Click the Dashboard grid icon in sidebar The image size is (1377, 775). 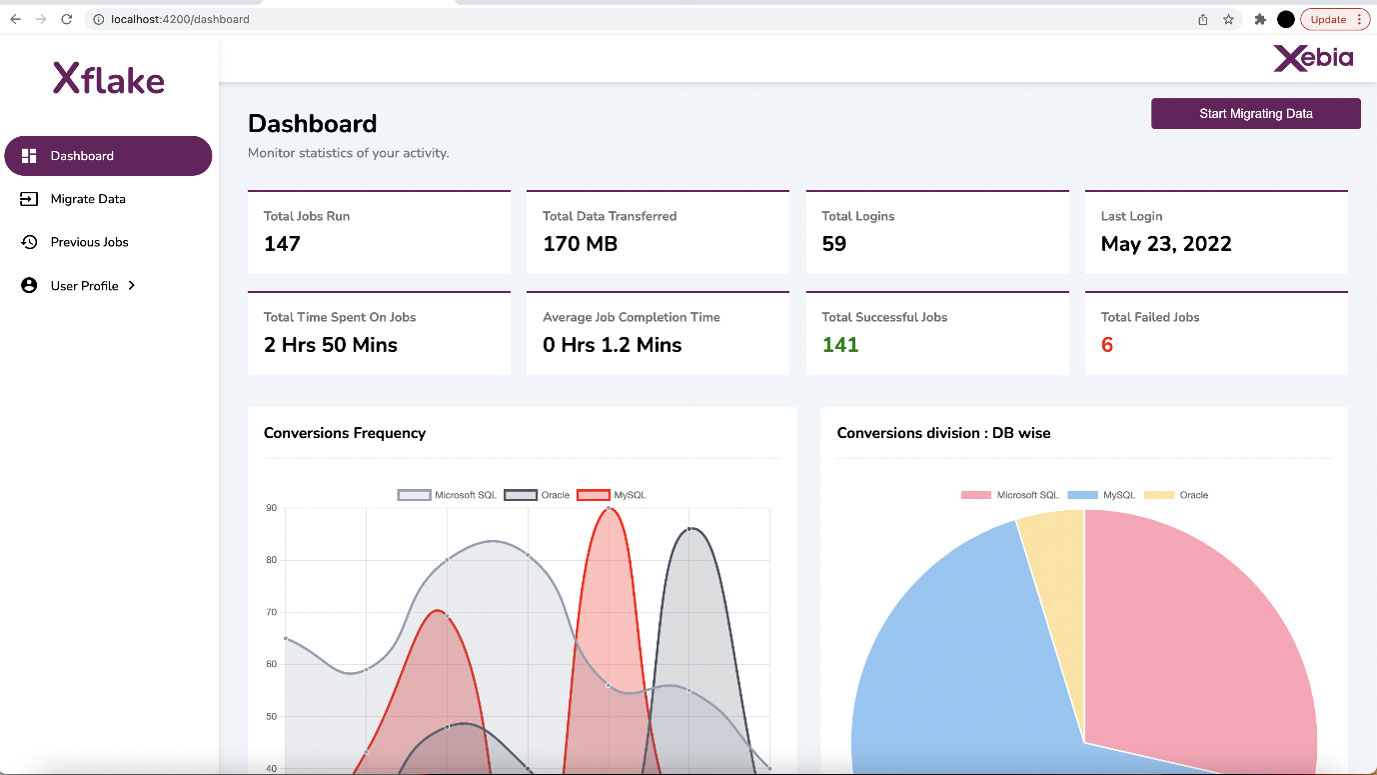click(29, 156)
